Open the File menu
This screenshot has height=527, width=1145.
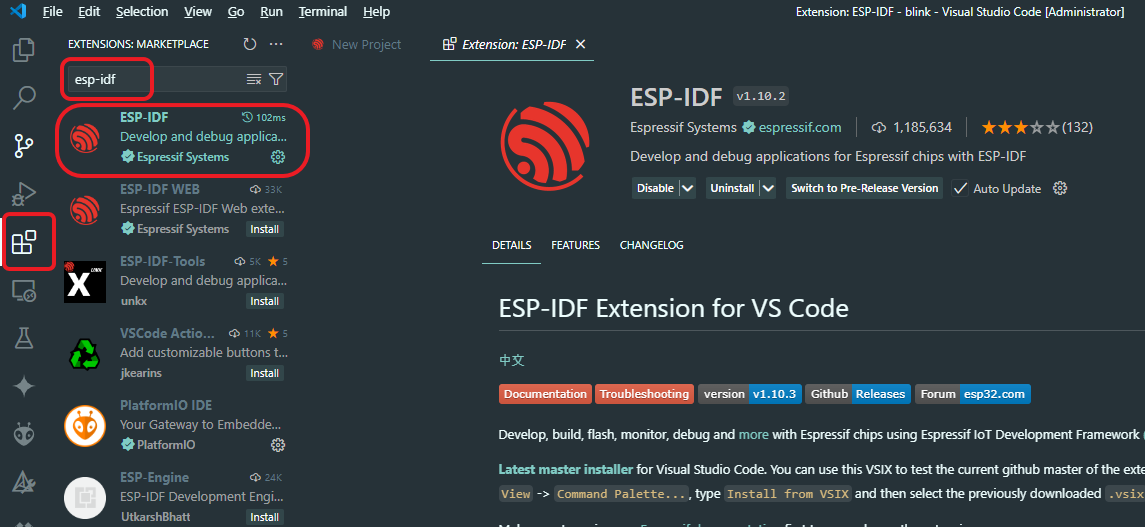53,12
